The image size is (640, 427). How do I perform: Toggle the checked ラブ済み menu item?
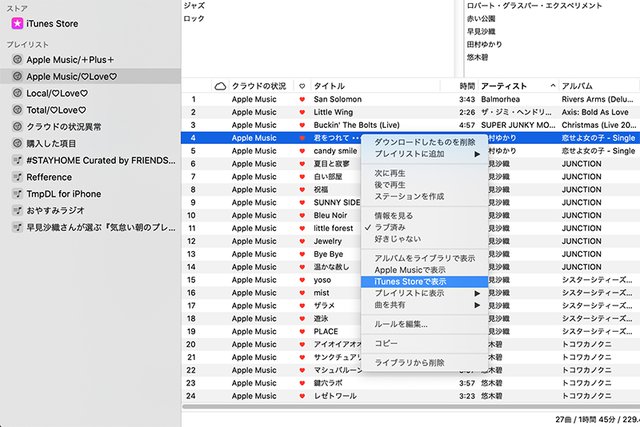click(x=398, y=227)
